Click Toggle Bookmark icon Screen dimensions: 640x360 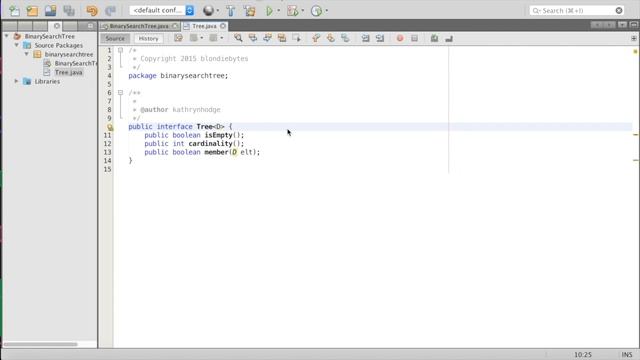coord(345,38)
